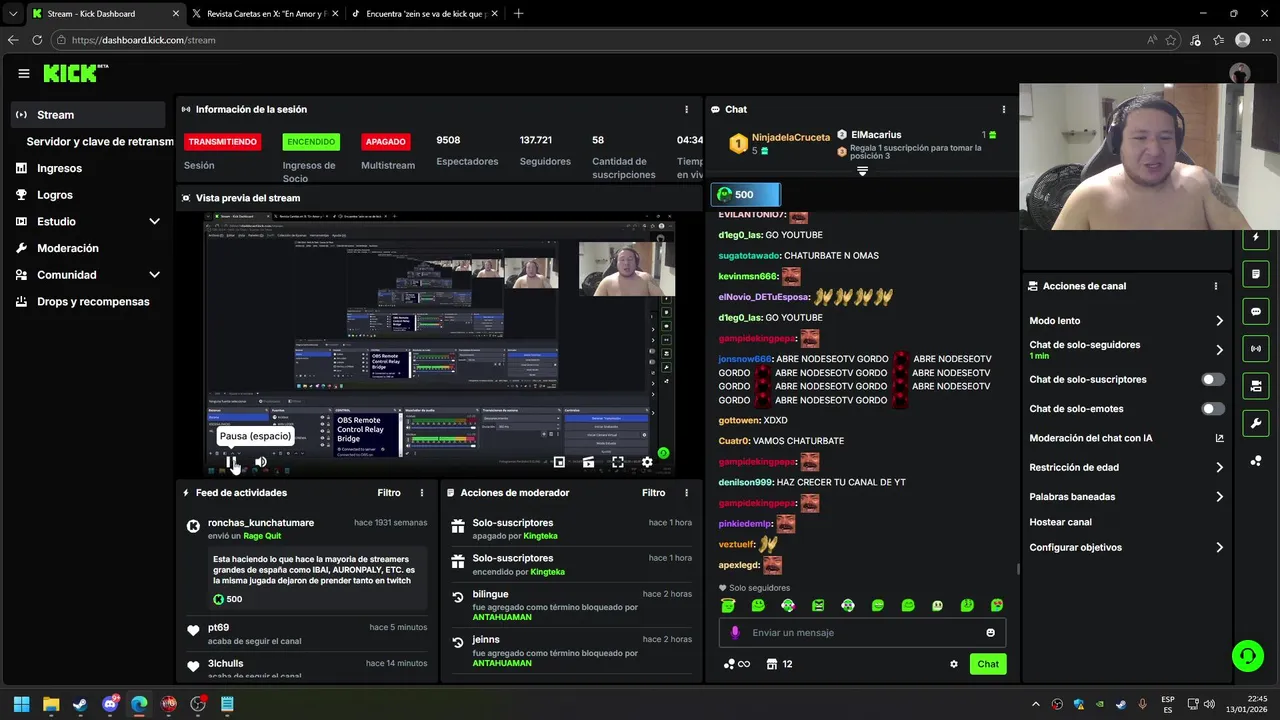The width and height of the screenshot is (1280, 720).
Task: Open ronchas_kunchatumare activity entry
Action: tap(308, 561)
